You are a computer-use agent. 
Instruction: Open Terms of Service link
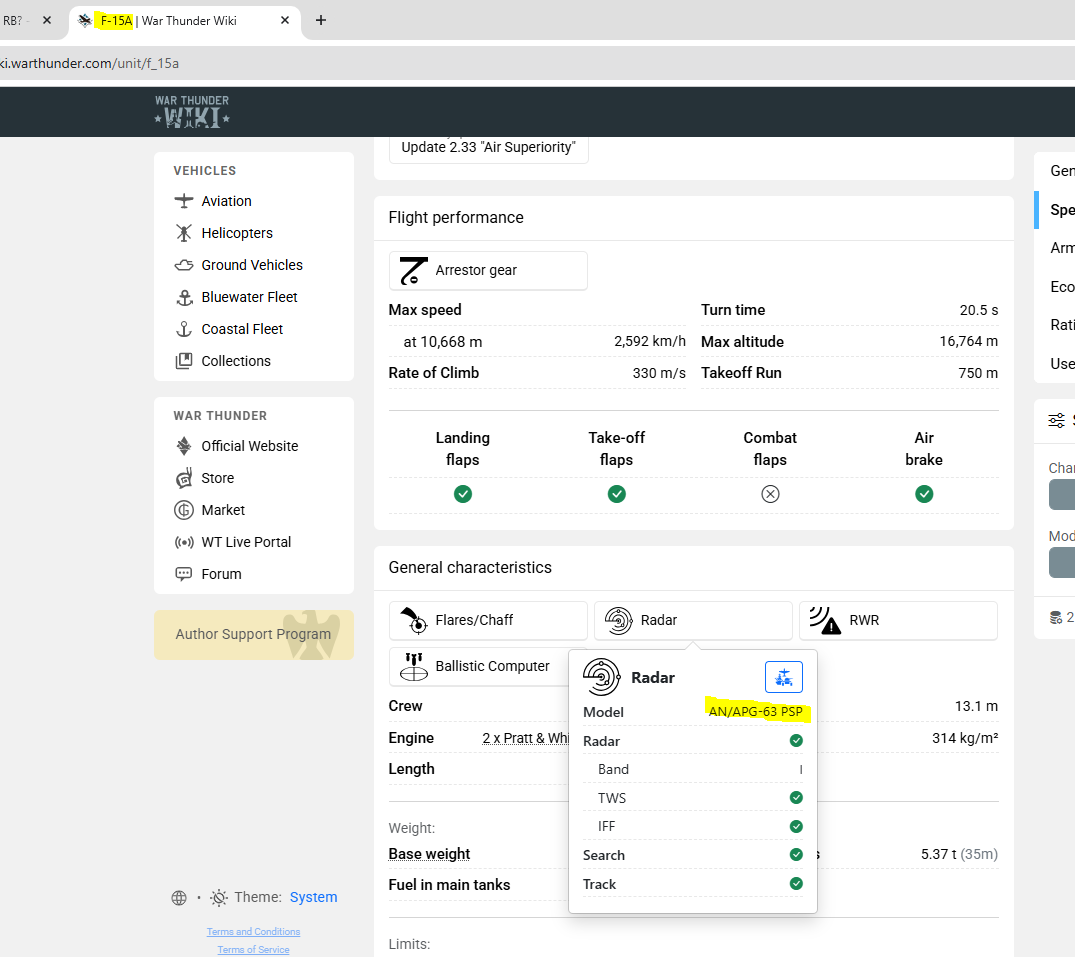tap(254, 949)
